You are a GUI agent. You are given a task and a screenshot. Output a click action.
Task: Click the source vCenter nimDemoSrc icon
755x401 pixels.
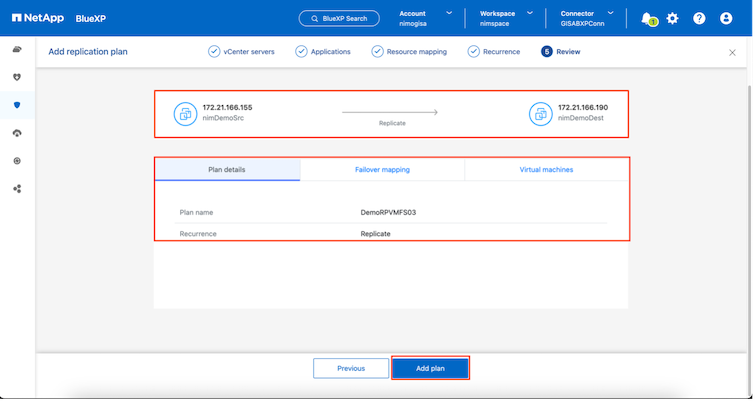click(184, 113)
